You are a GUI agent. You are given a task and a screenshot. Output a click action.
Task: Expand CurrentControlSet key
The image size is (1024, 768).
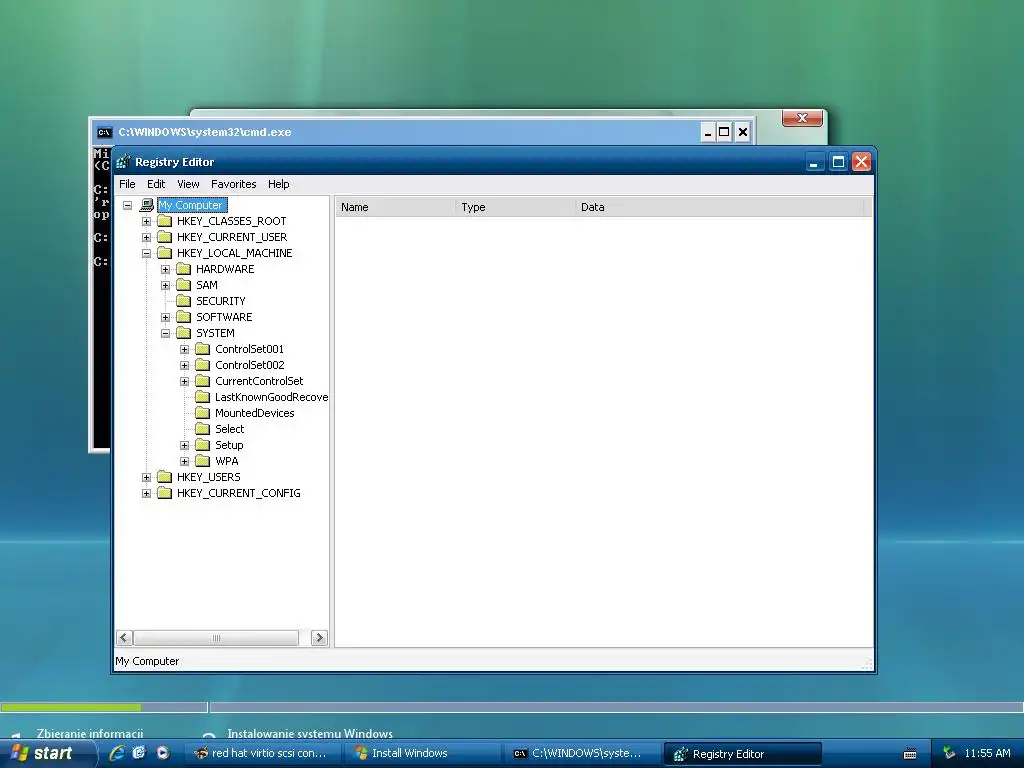[x=184, y=381]
